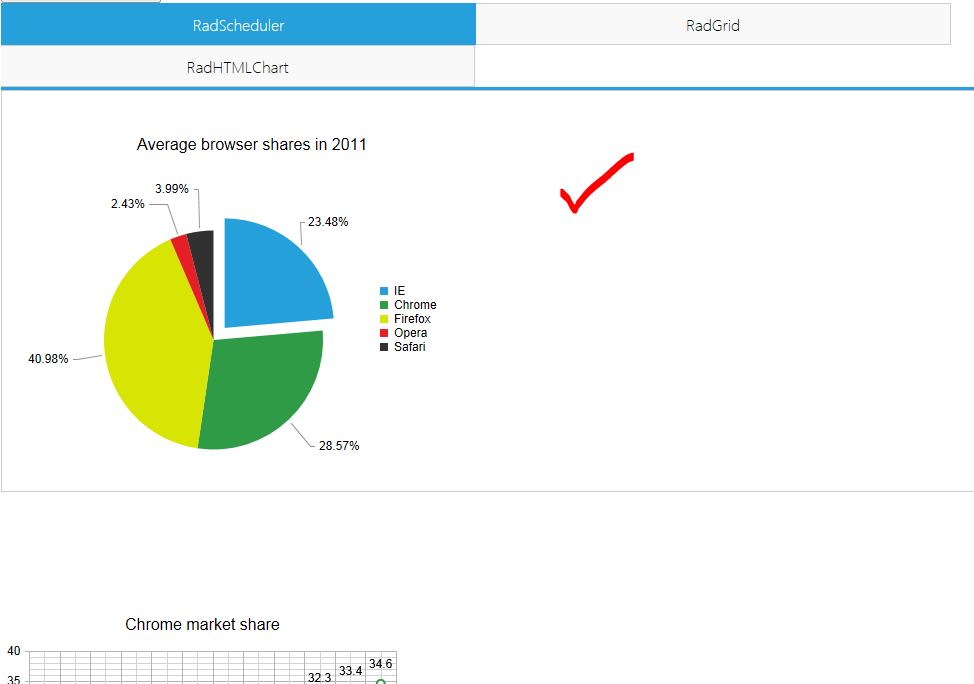Click the 32.3 line chart label

(x=319, y=678)
